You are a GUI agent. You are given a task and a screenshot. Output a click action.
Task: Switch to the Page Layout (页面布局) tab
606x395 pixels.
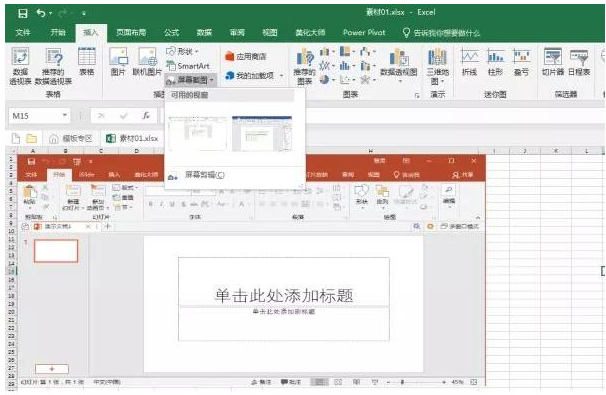coord(131,33)
